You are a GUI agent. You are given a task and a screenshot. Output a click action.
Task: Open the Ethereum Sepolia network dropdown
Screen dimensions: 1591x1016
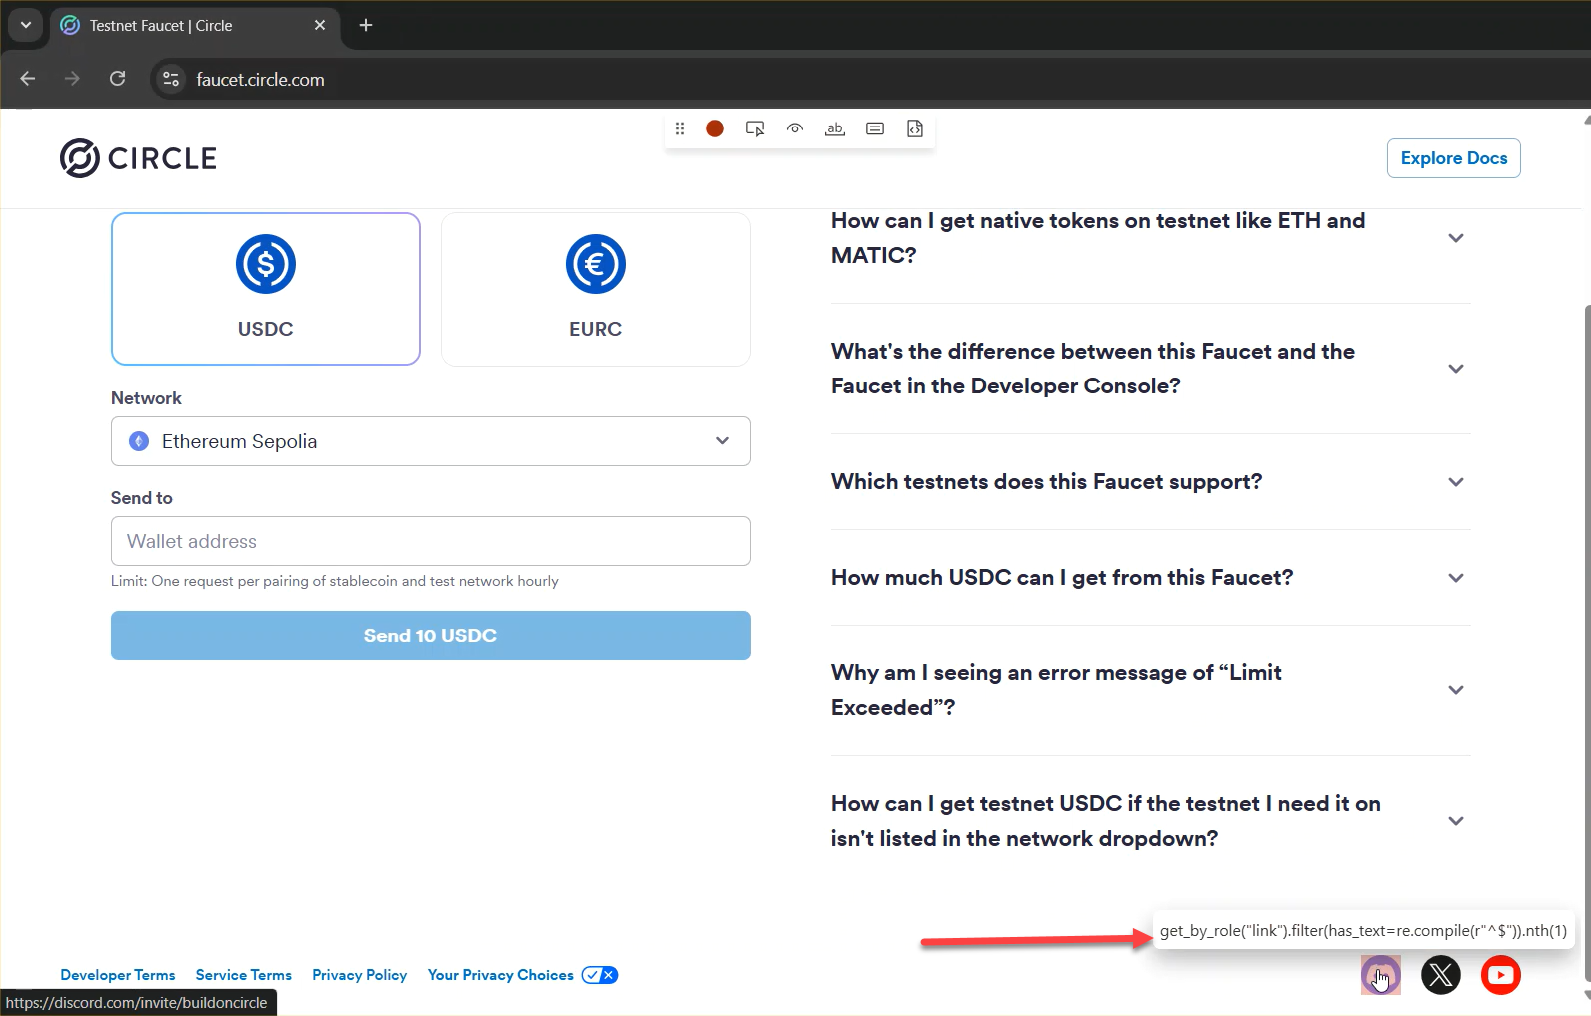(x=431, y=441)
